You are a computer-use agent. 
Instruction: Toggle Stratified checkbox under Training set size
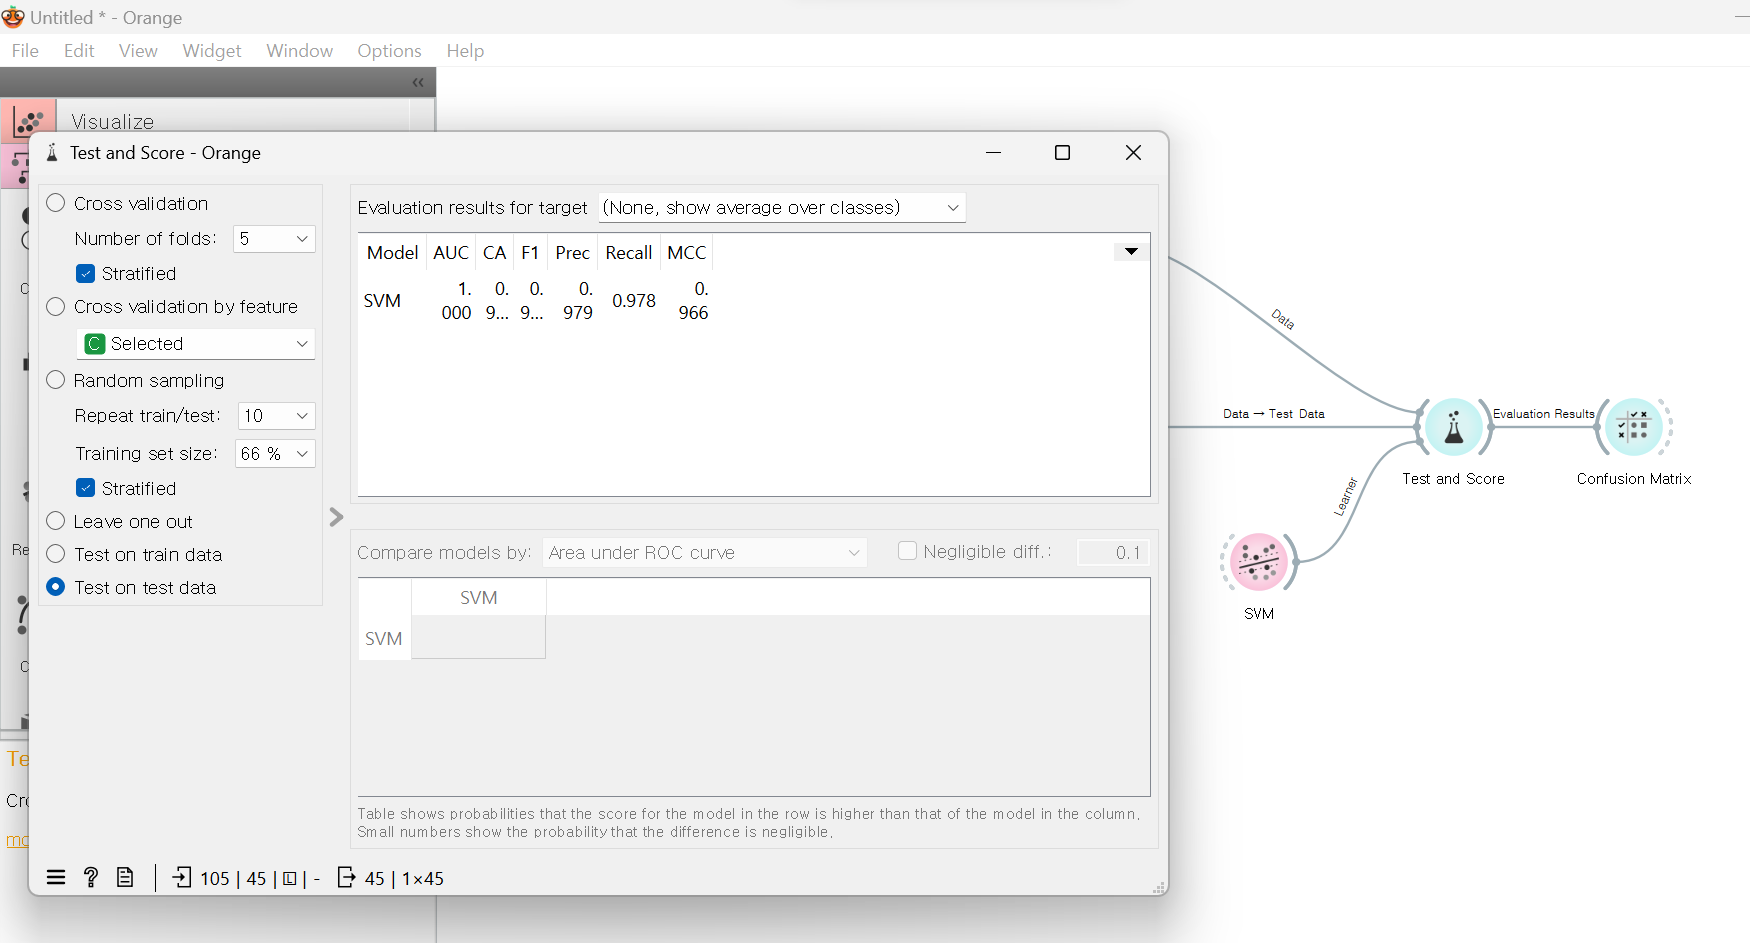[x=86, y=488]
